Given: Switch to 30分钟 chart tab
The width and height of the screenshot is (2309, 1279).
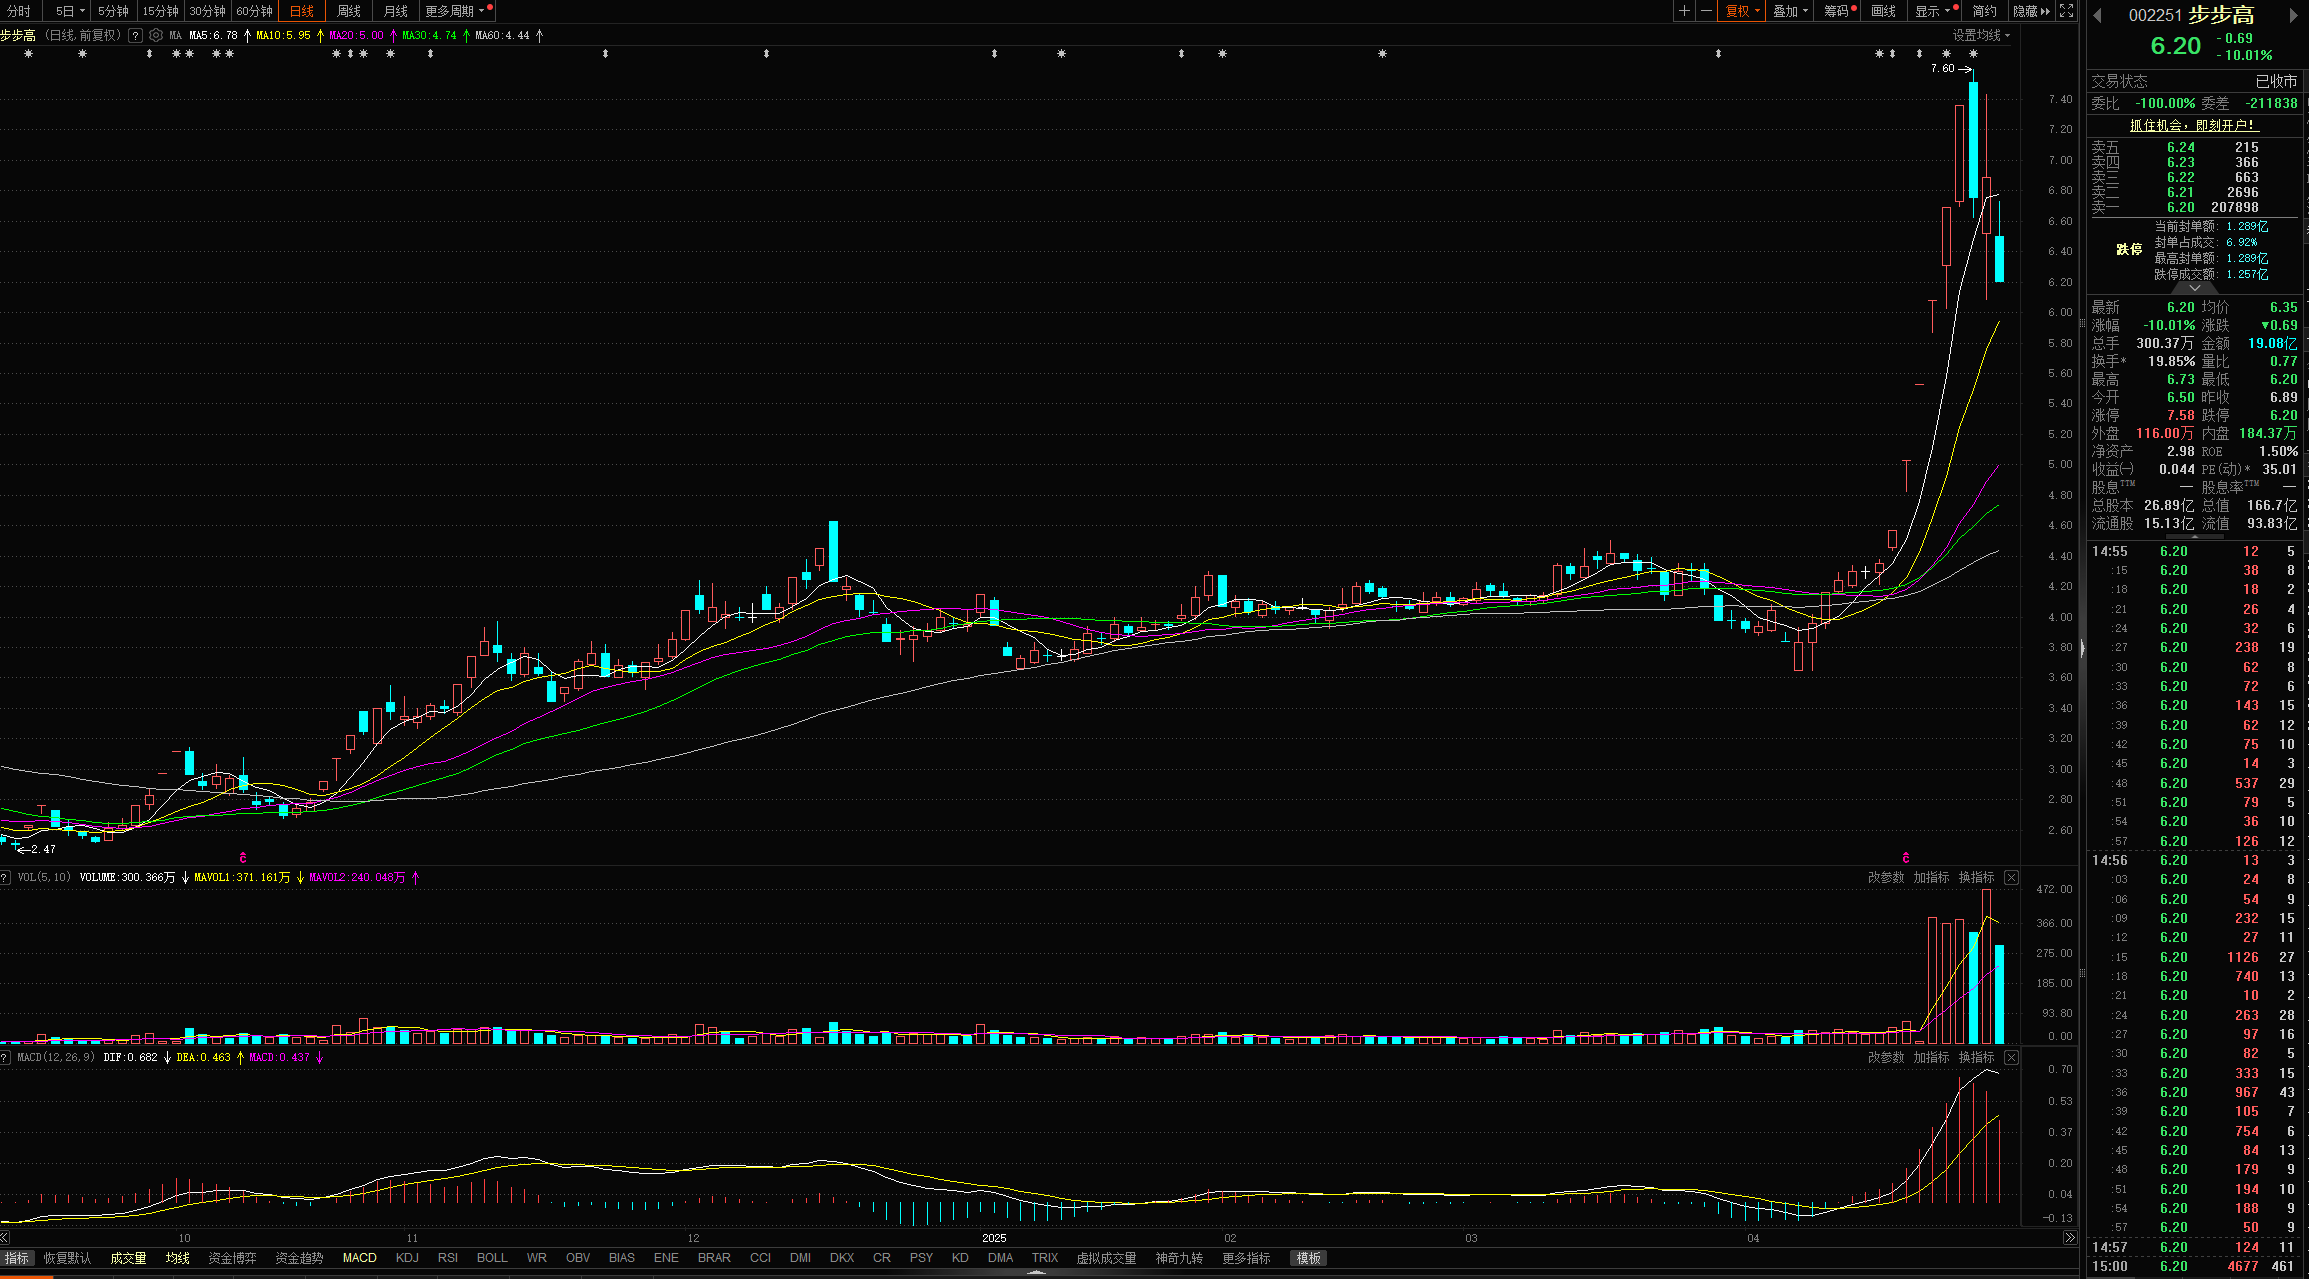Looking at the screenshot, I should point(207,11).
